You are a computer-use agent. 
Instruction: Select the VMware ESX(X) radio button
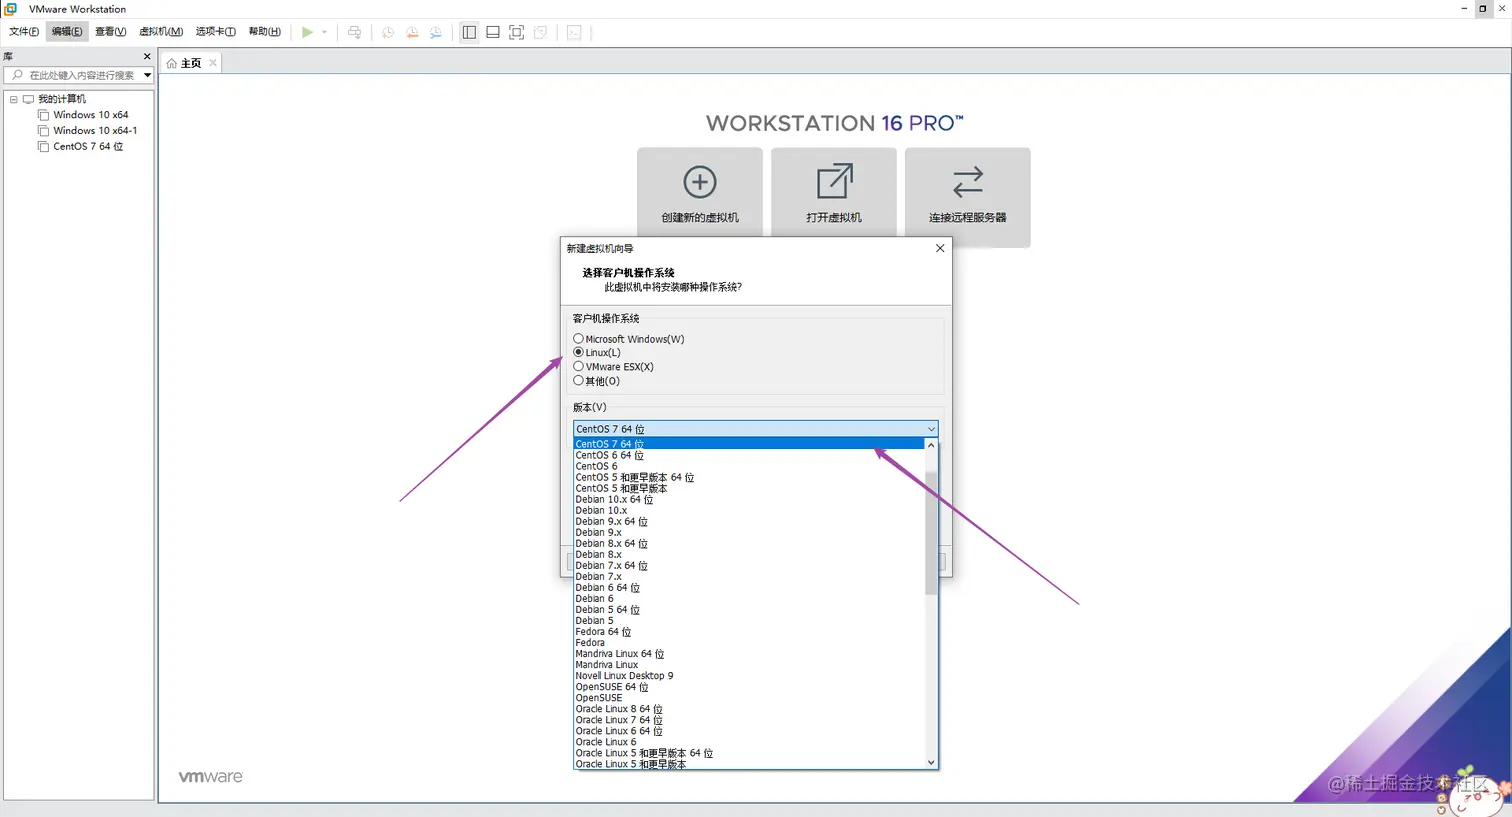tap(578, 366)
